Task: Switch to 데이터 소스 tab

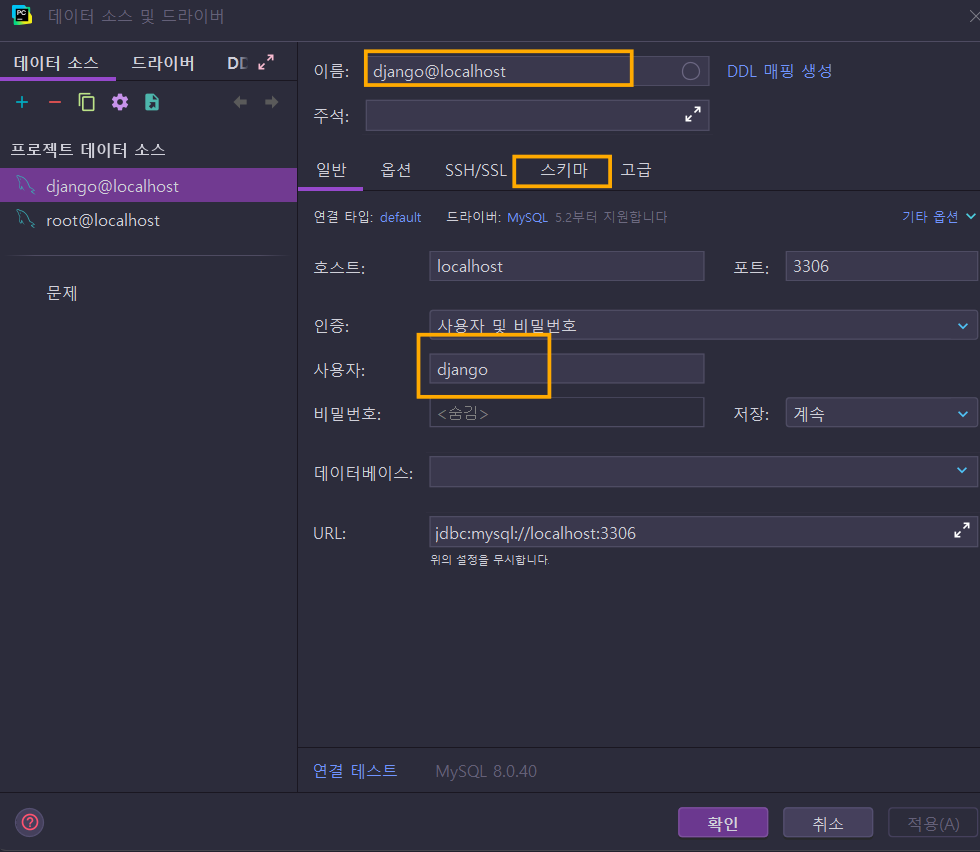Action: click(56, 63)
